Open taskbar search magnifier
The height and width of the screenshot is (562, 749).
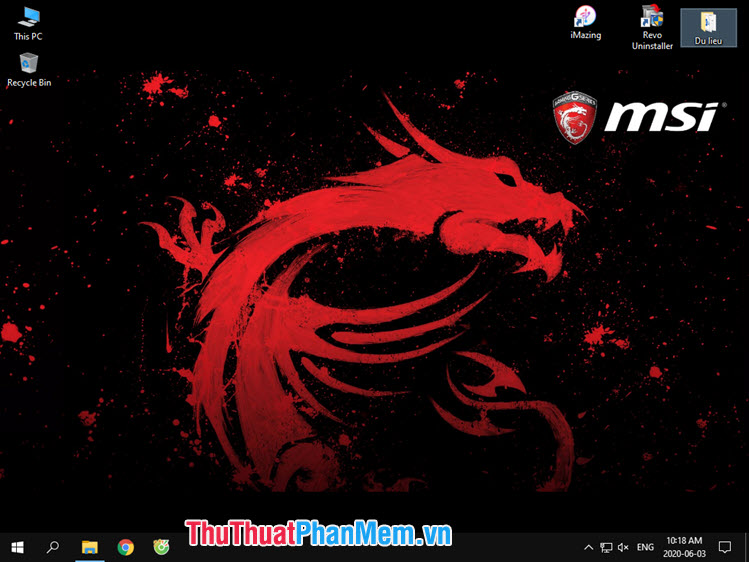tap(53, 547)
